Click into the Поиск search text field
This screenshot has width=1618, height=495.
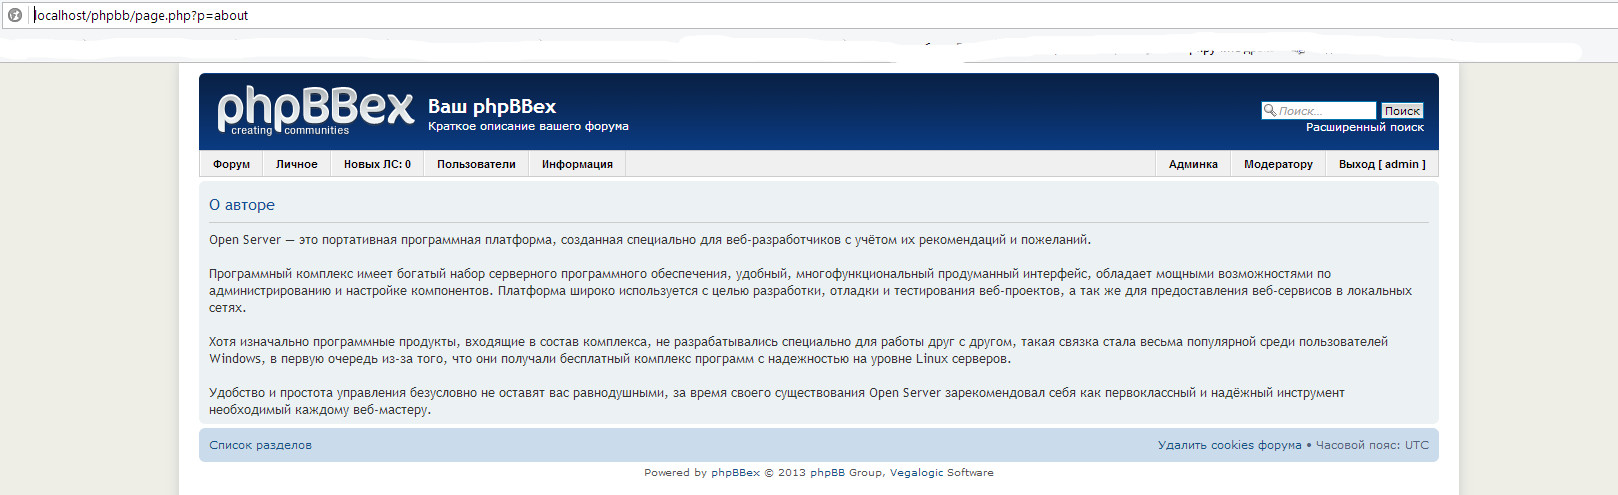tap(1325, 111)
